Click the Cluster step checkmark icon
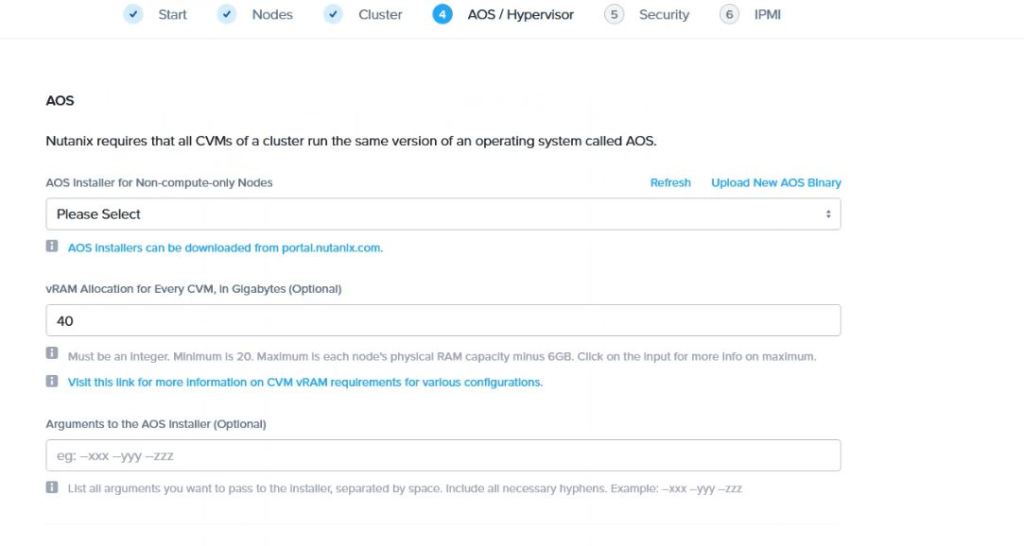Image resolution: width=1024 pixels, height=546 pixels. pos(333,15)
